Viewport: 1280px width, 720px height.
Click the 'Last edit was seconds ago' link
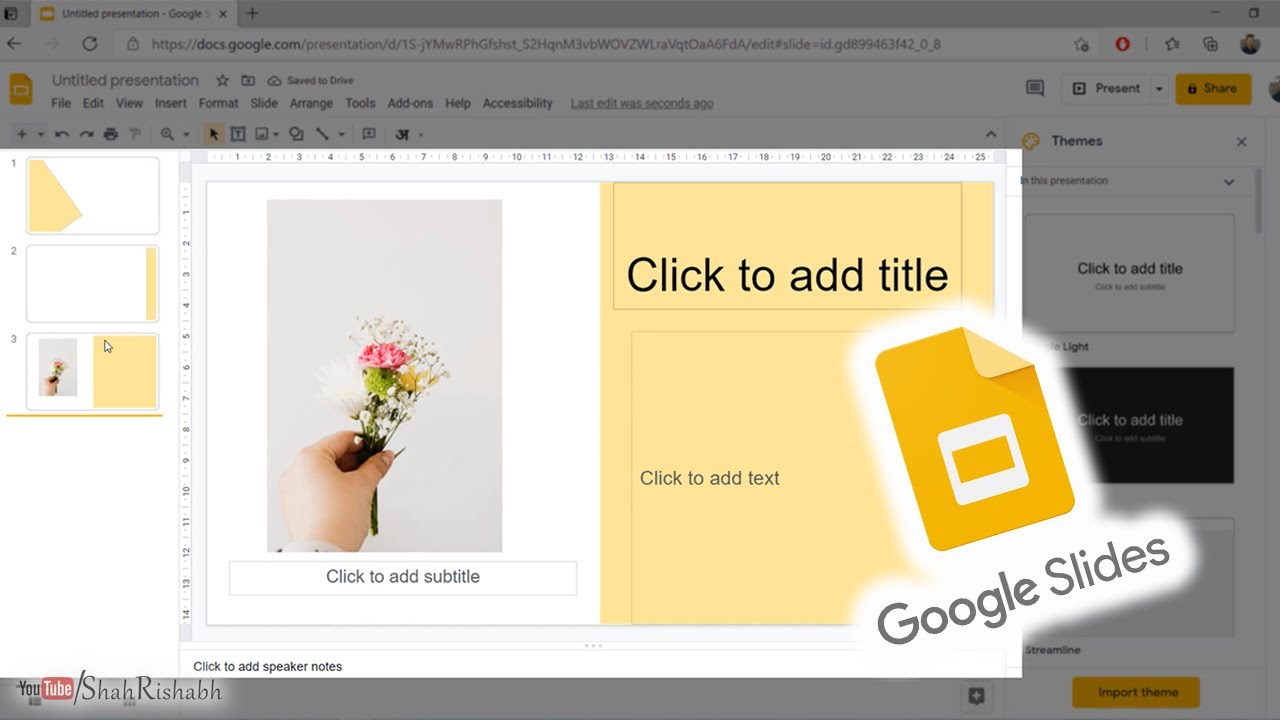pyautogui.click(x=642, y=103)
